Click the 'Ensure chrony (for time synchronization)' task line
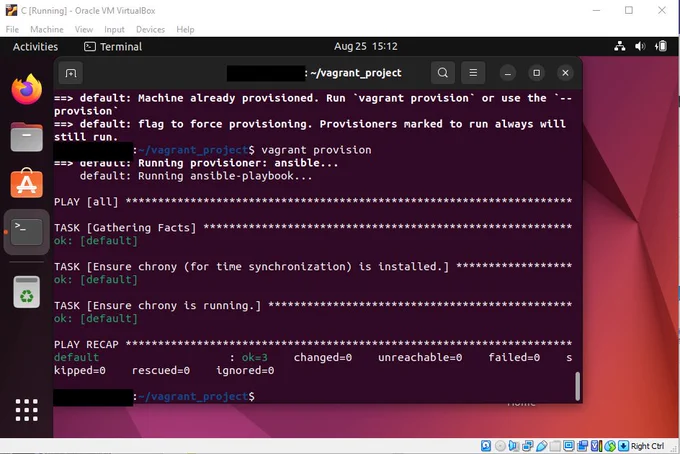 tap(313, 267)
